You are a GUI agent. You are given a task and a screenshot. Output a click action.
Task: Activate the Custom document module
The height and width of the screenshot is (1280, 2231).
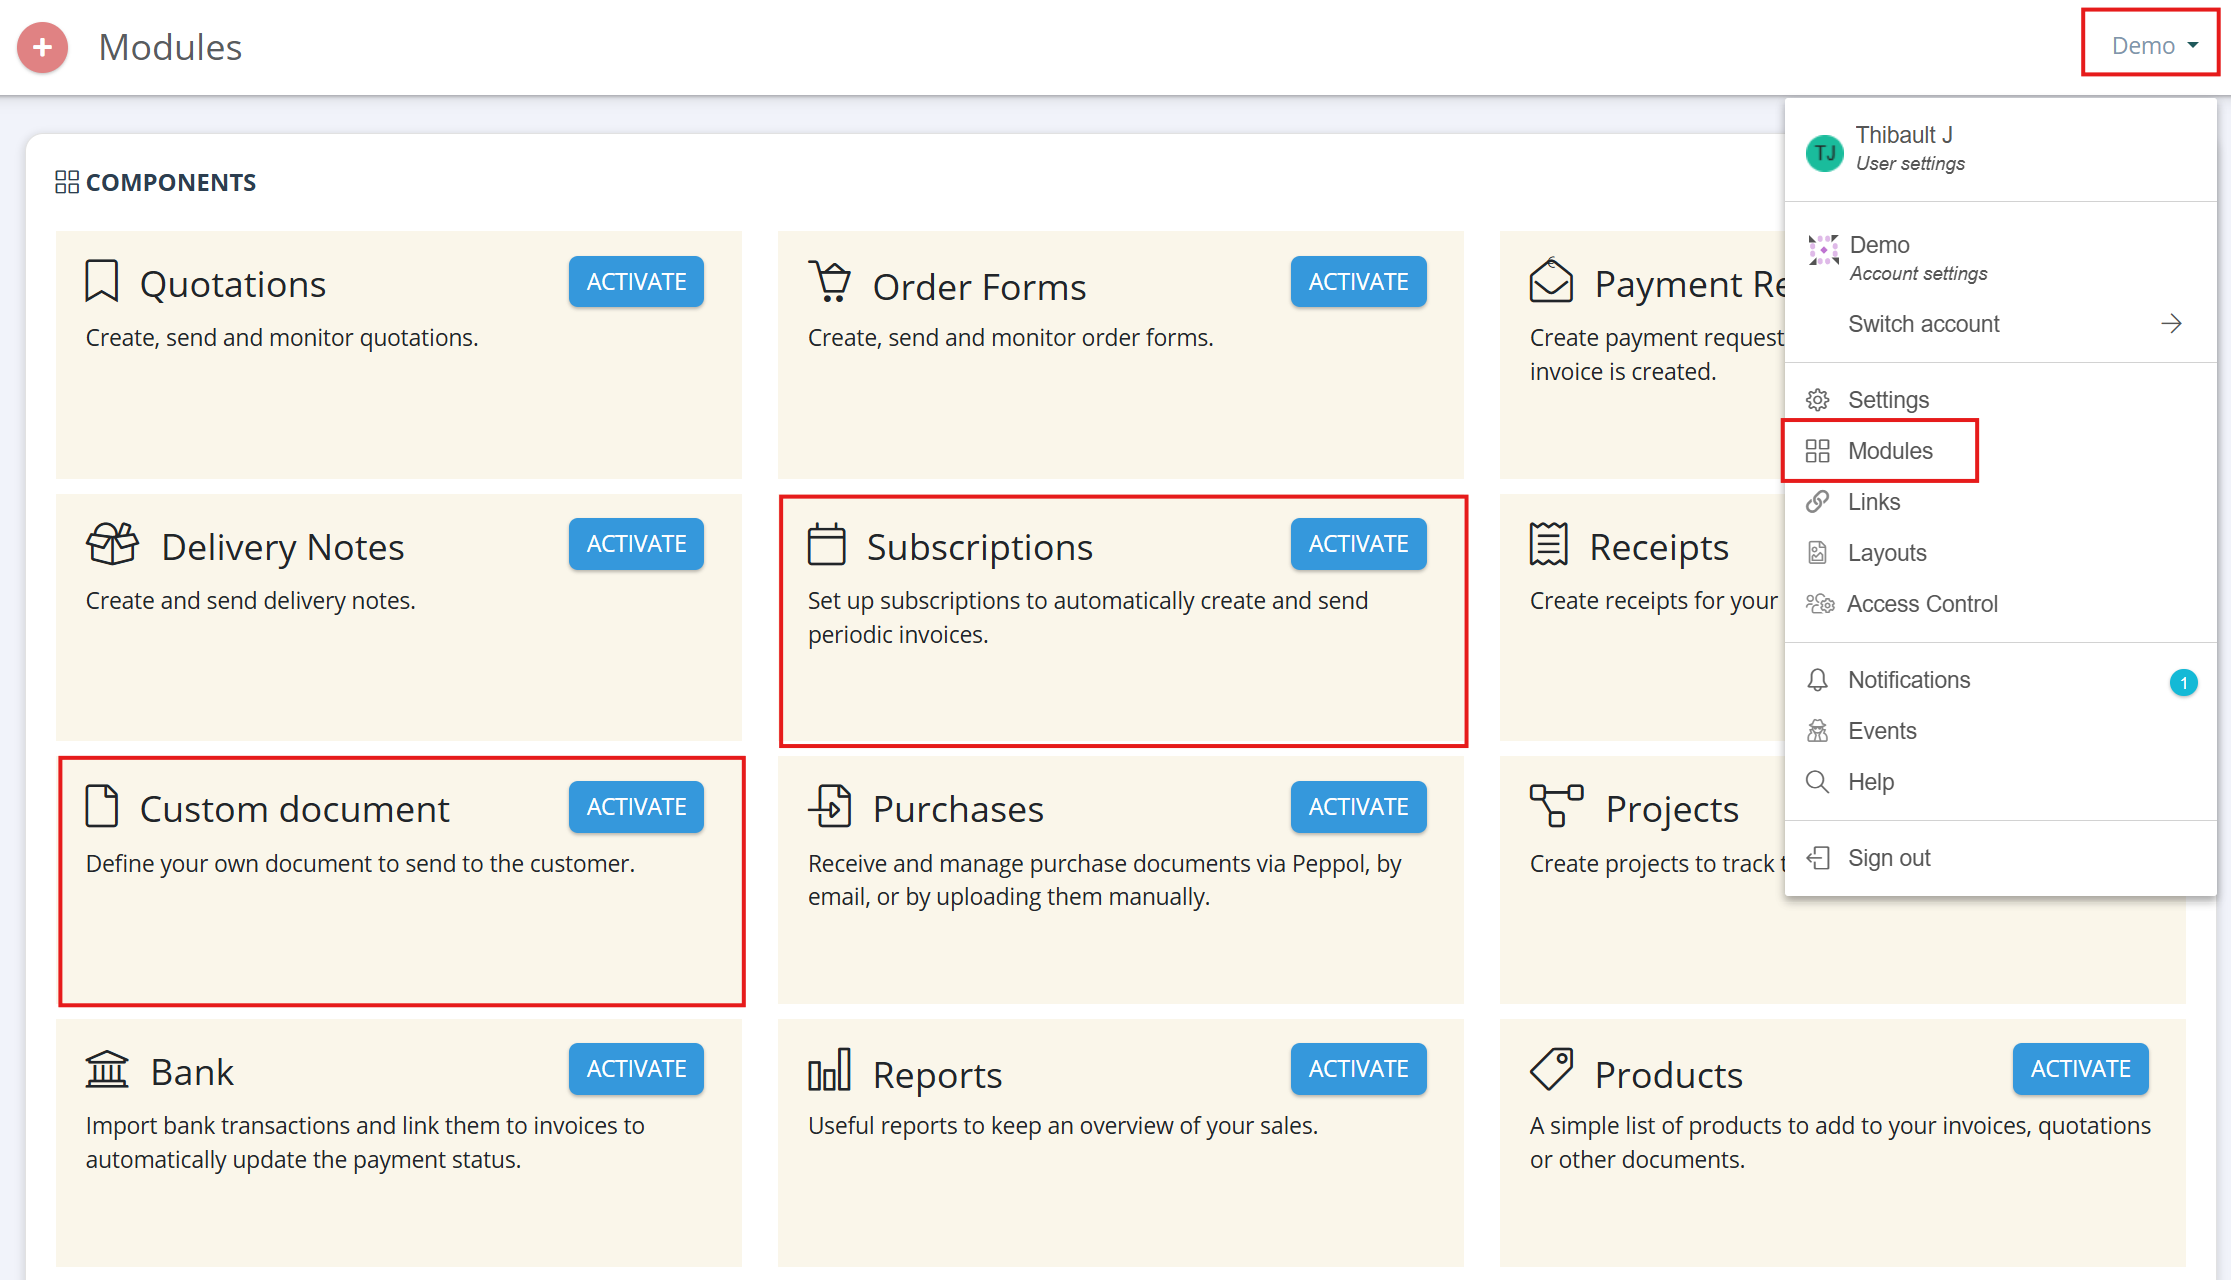tap(636, 807)
